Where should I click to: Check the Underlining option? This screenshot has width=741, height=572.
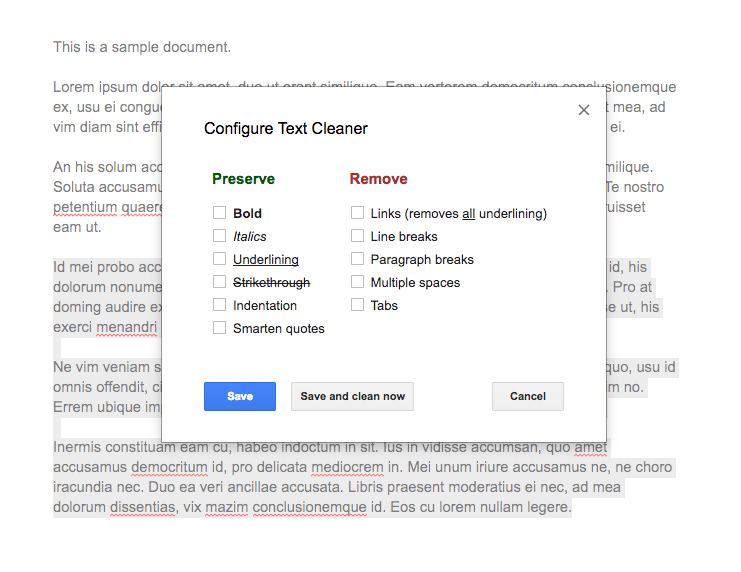tap(219, 259)
